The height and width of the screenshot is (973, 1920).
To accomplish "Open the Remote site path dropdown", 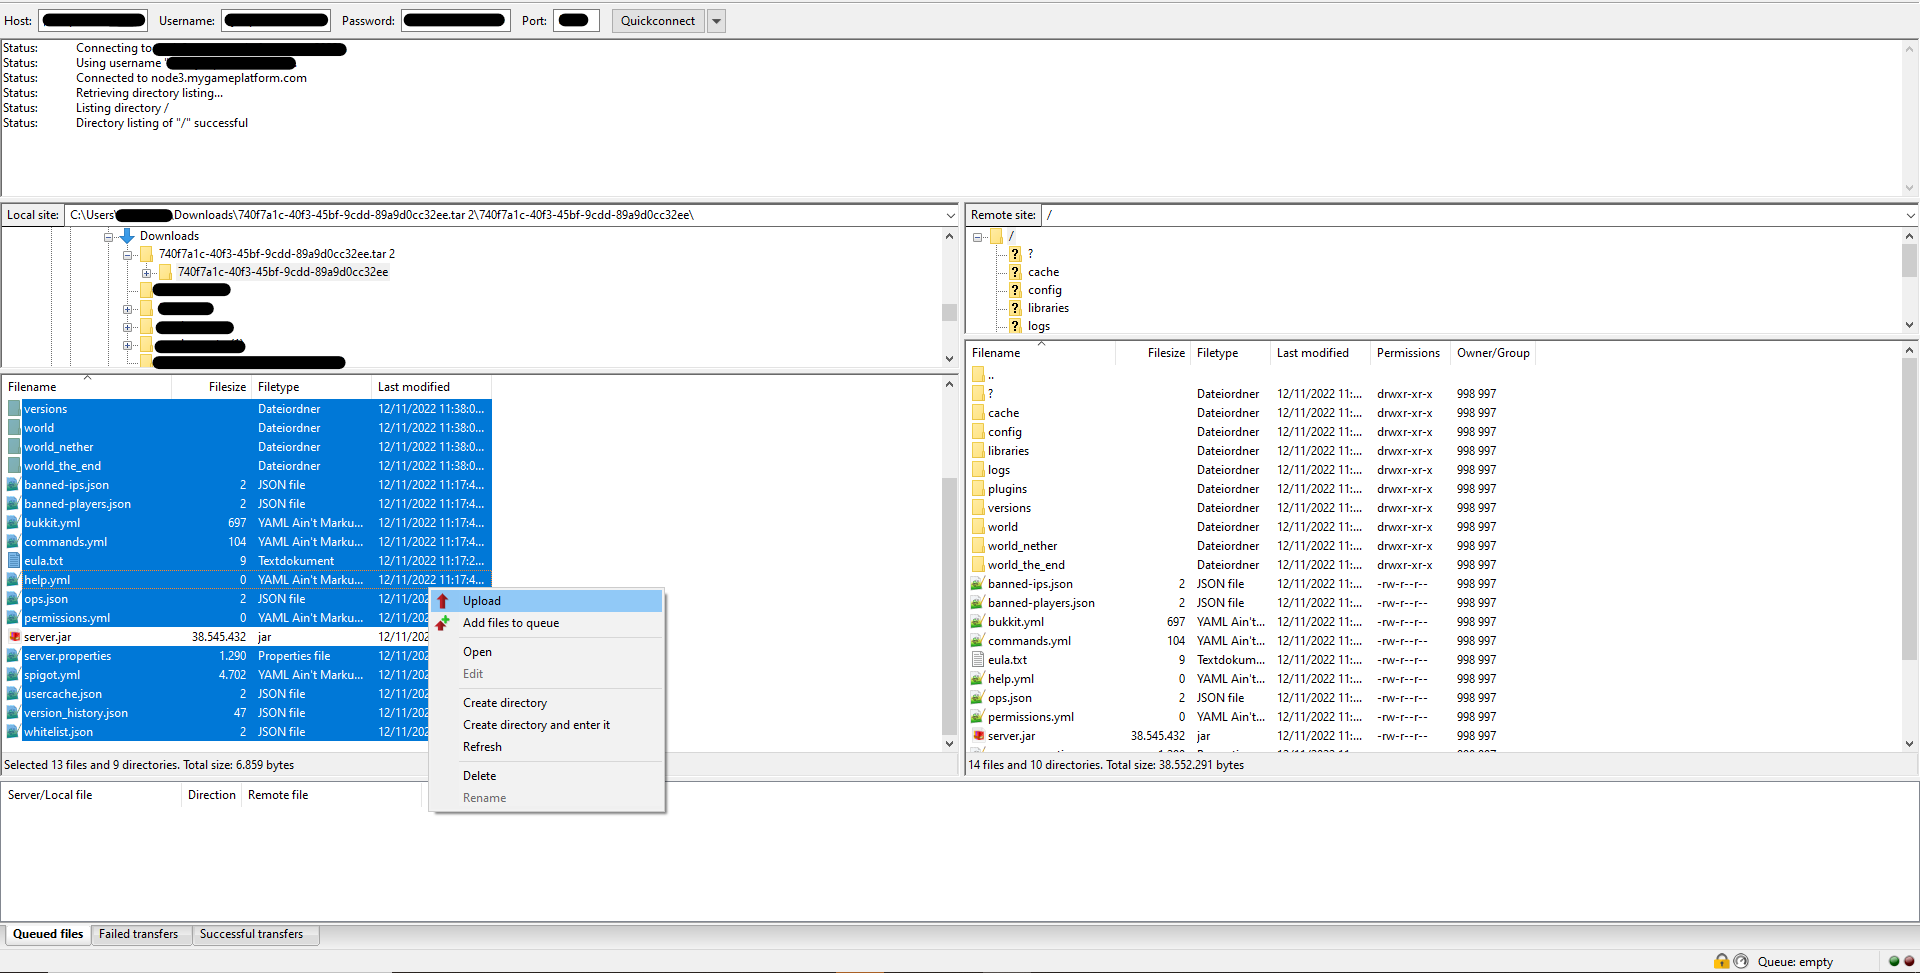I will [1910, 215].
